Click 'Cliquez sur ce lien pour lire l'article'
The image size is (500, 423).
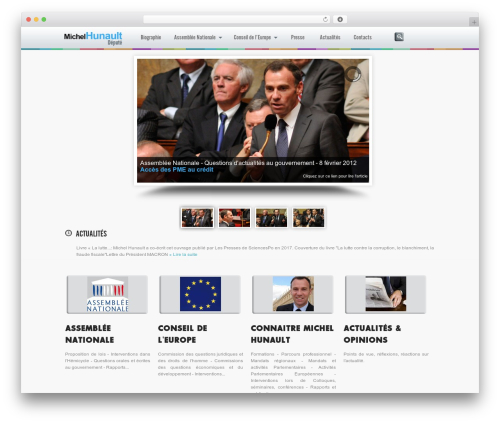pyautogui.click(x=335, y=176)
